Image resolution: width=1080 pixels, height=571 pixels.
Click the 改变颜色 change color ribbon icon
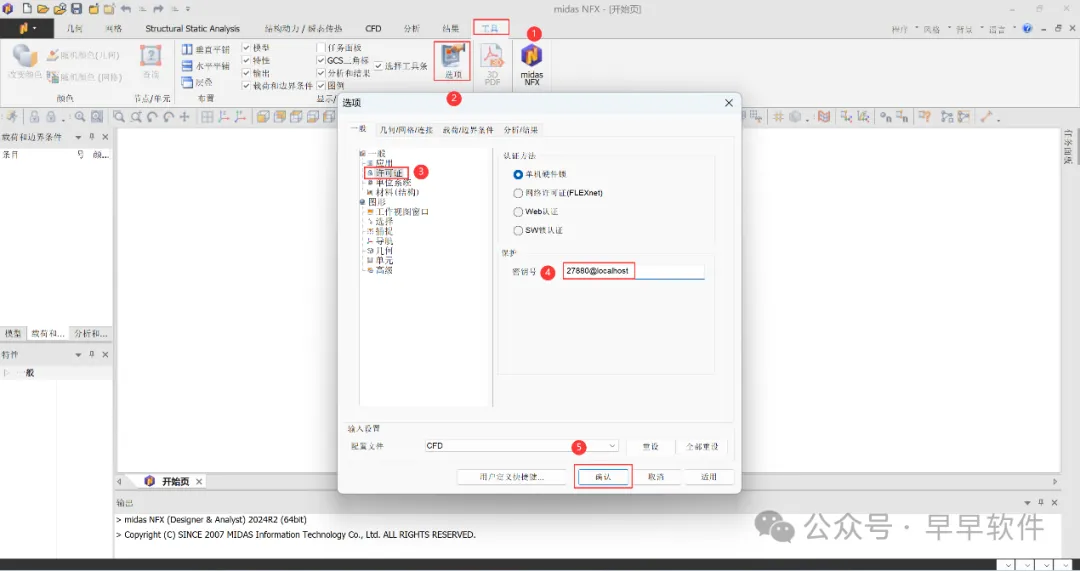point(25,62)
